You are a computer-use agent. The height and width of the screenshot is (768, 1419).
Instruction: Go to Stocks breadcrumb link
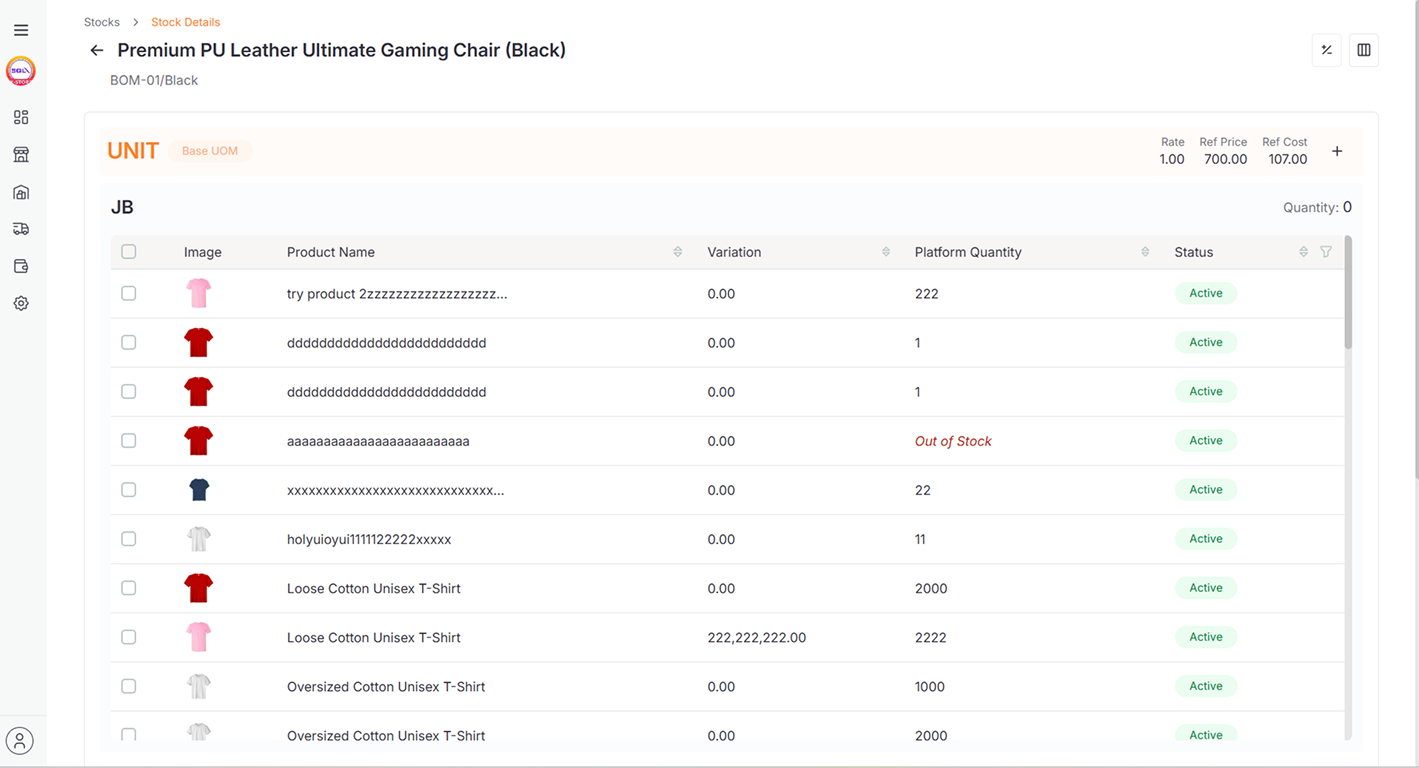coord(102,22)
